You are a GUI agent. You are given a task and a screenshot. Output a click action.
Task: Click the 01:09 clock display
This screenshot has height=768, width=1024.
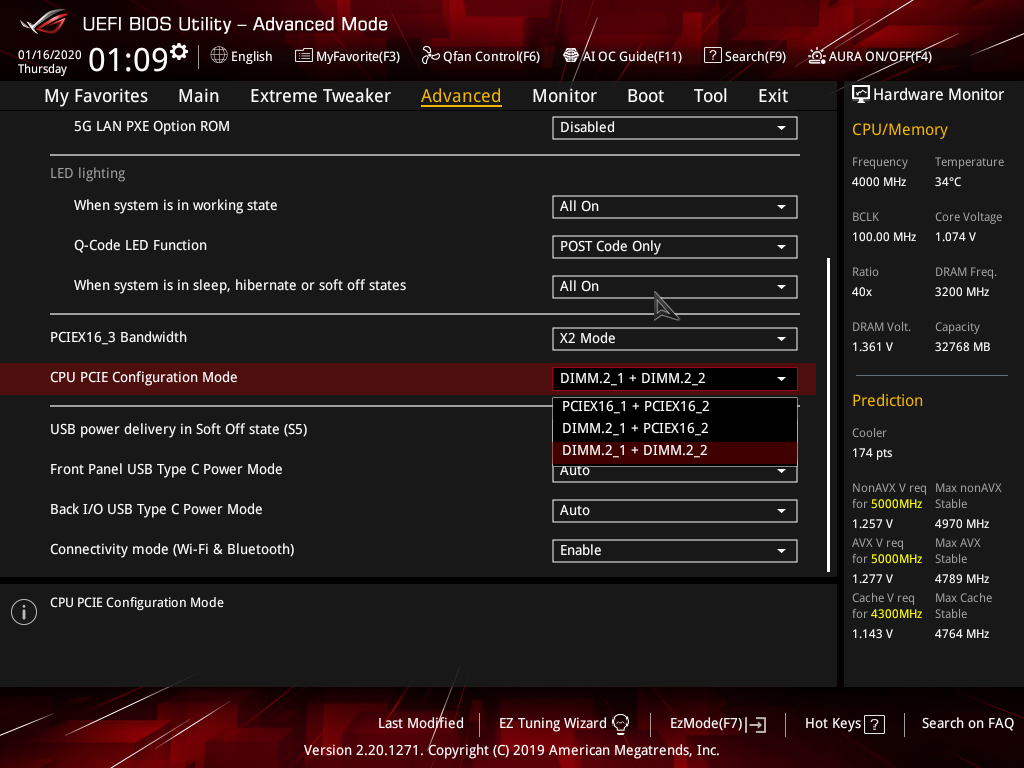(129, 59)
